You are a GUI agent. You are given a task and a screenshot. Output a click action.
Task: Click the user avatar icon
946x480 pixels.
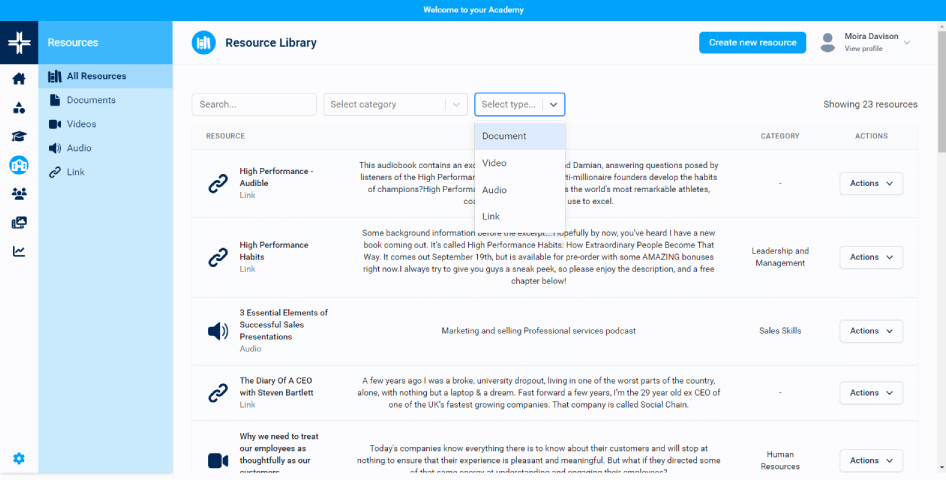[x=827, y=42]
